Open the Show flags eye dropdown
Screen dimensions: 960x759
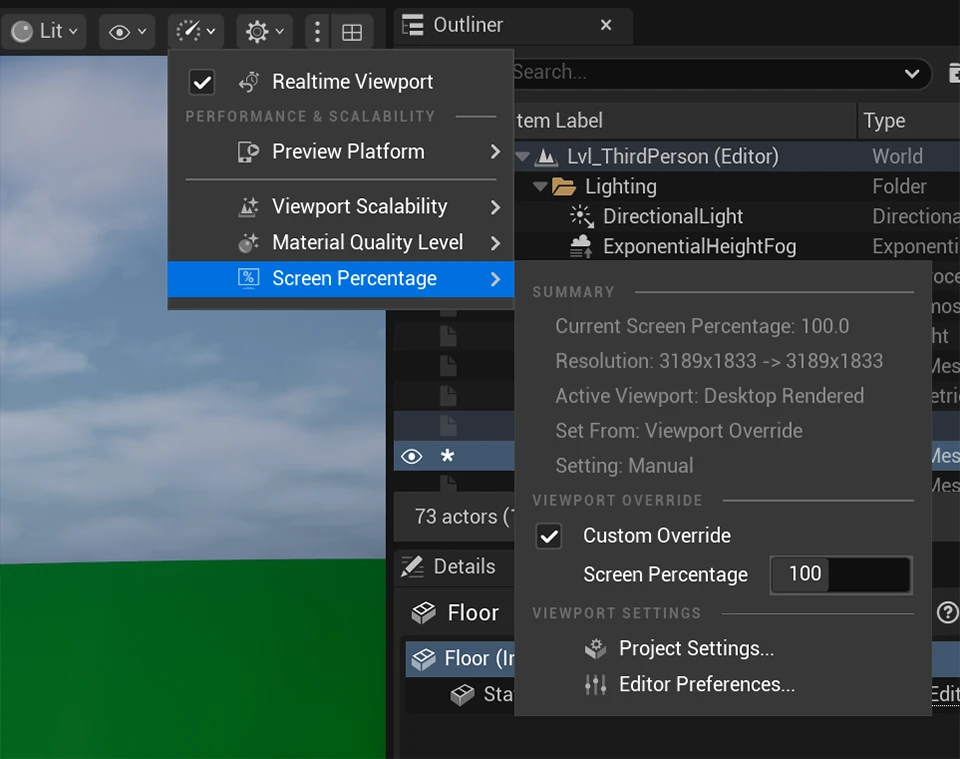[127, 31]
